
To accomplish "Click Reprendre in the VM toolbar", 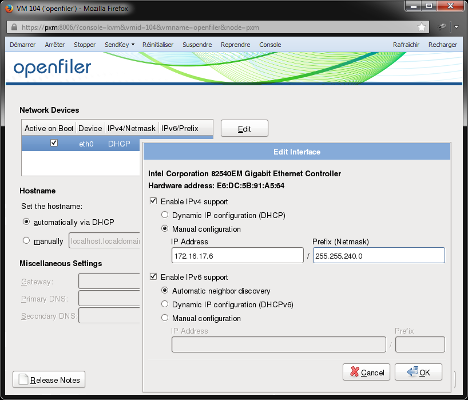I will 235,45.
